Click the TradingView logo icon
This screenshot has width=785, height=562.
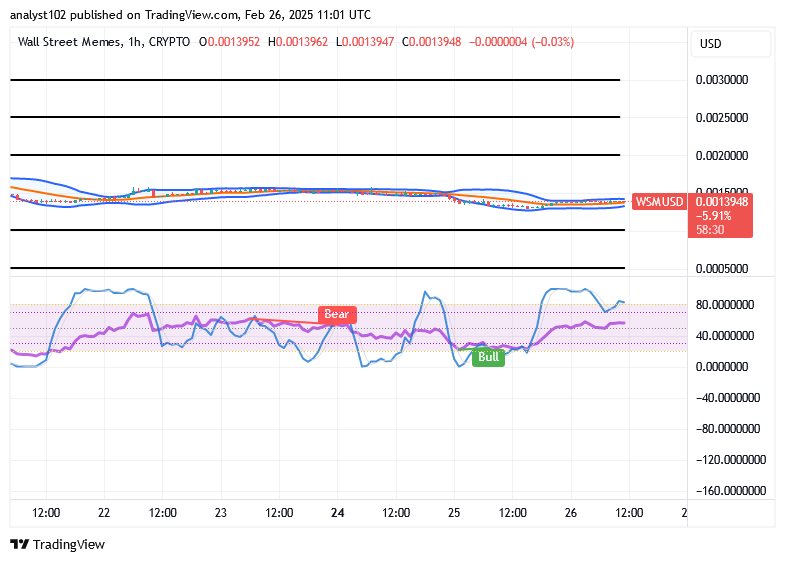pos(20,544)
